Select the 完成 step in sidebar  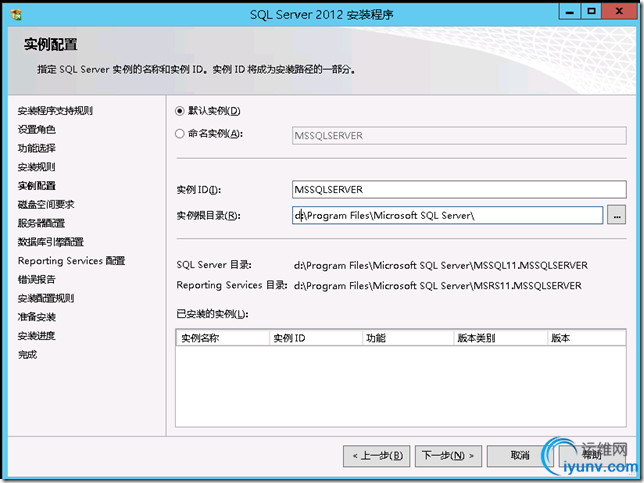coord(27,355)
